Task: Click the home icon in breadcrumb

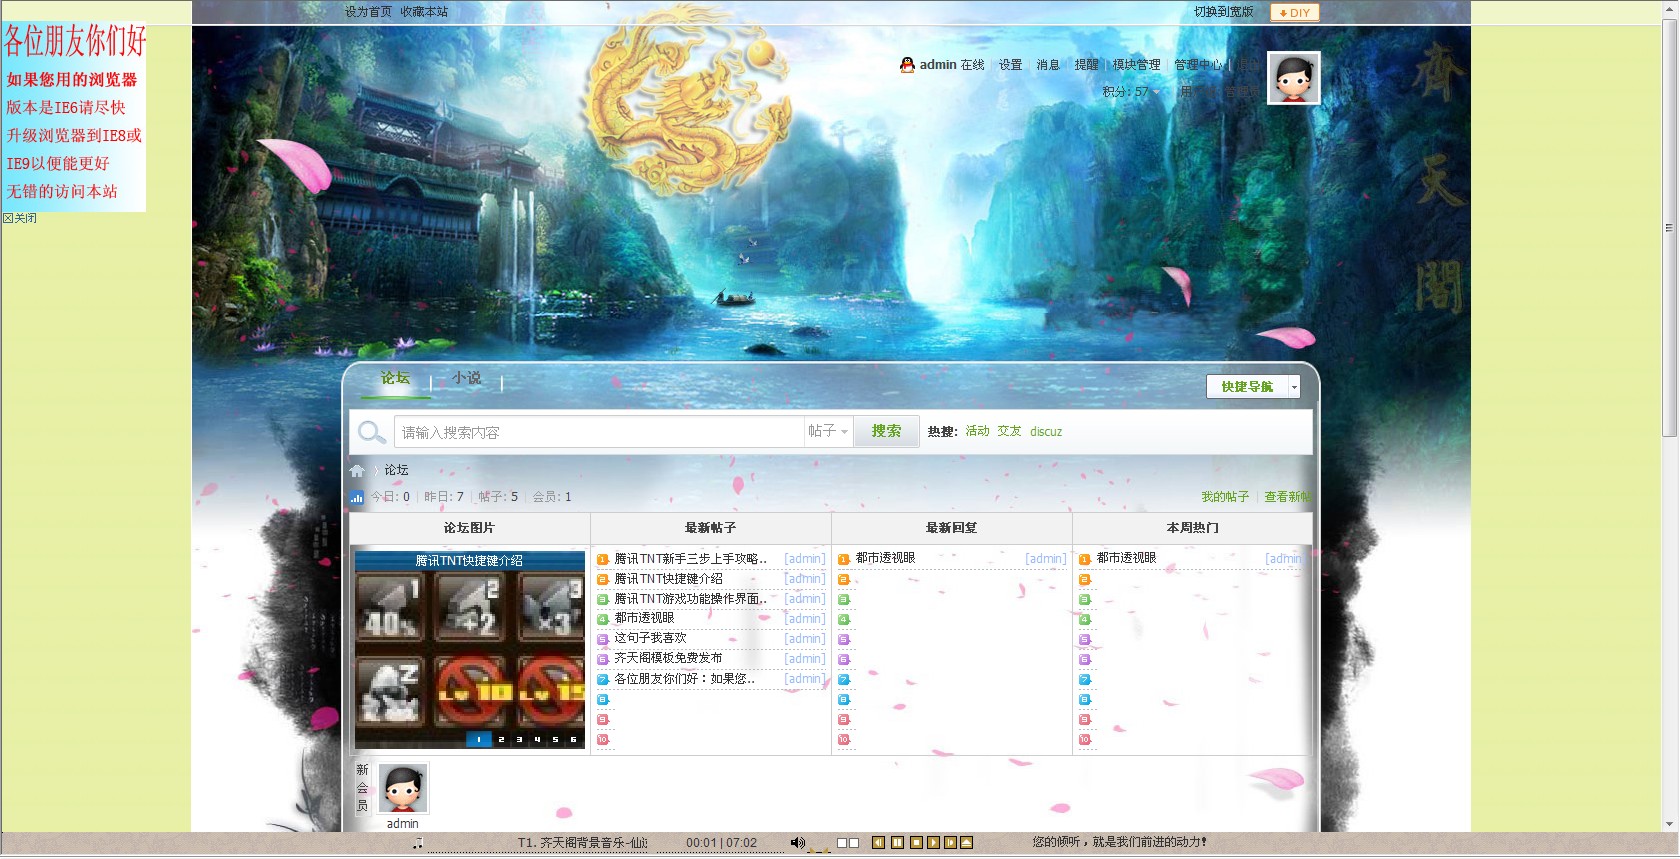Action: click(357, 470)
